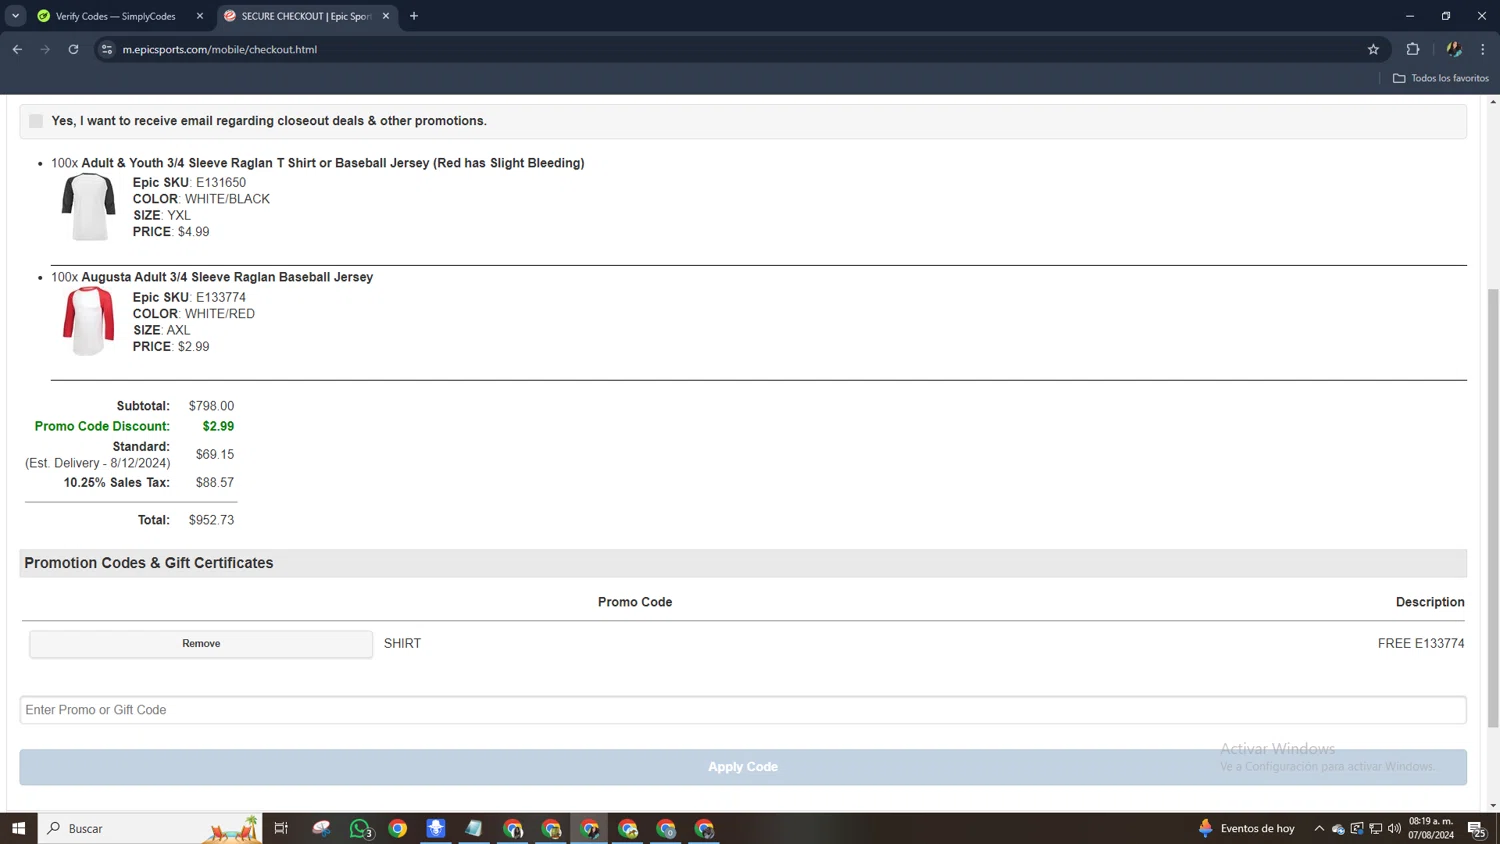Click the Buscar taskbar search box
Screen dimensions: 1500x844
click(150, 828)
